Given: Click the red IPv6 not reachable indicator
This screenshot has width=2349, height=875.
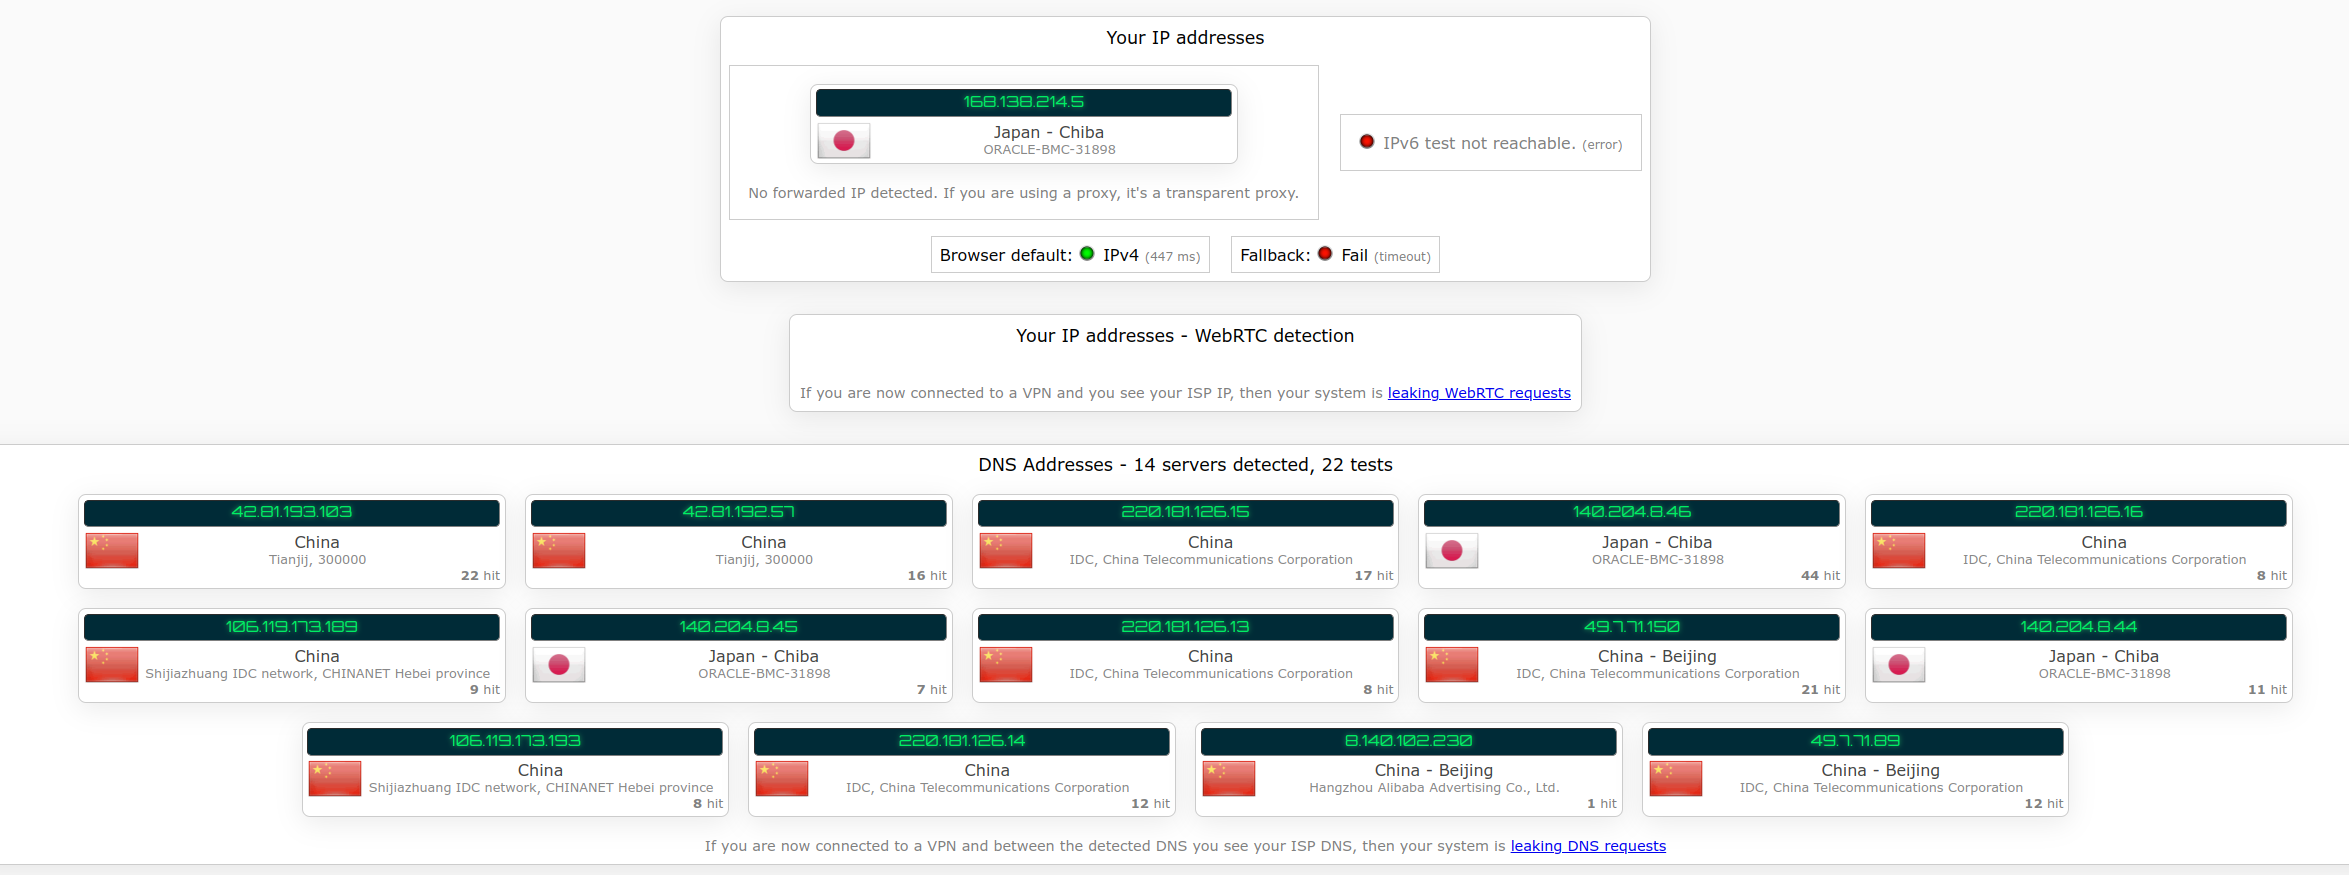Looking at the screenshot, I should [x=1367, y=142].
